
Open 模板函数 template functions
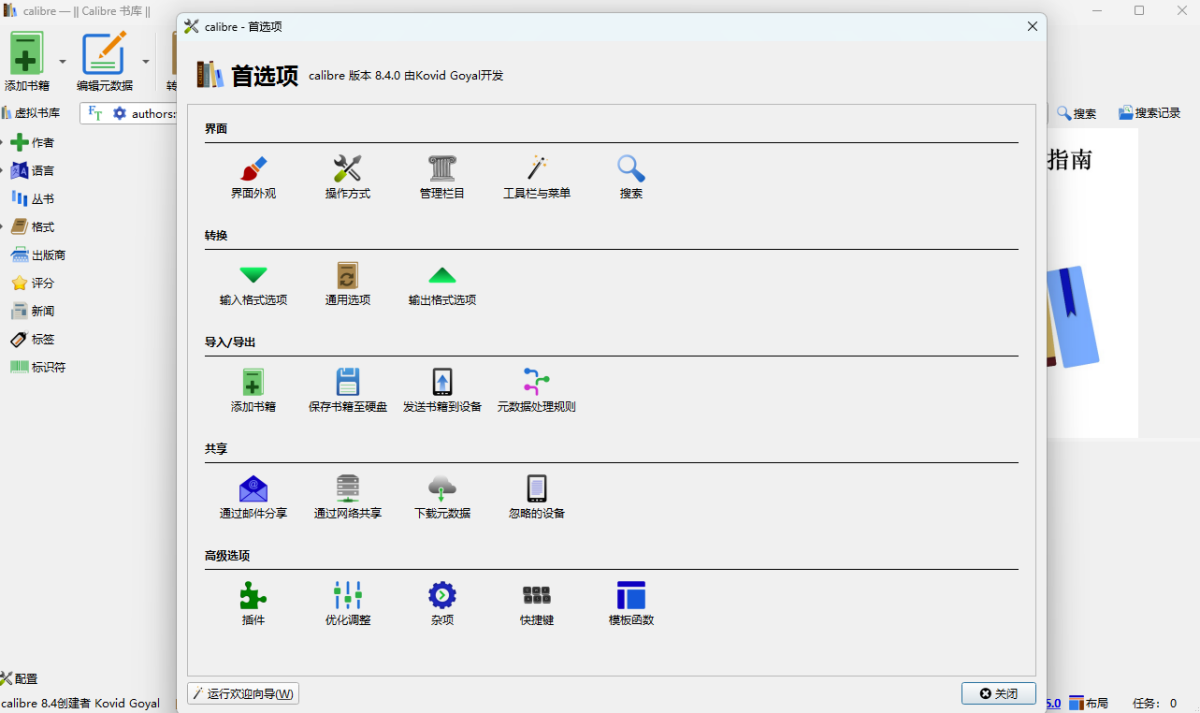(631, 603)
